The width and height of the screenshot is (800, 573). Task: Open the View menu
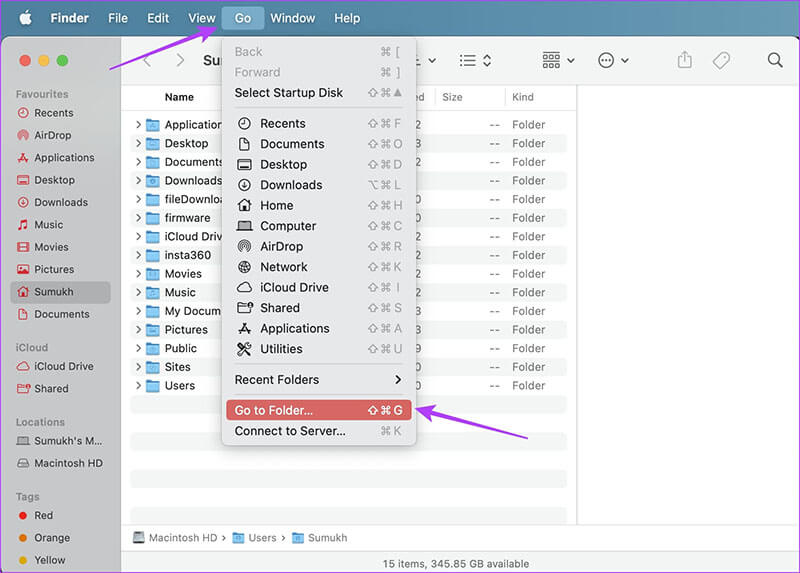pyautogui.click(x=202, y=18)
